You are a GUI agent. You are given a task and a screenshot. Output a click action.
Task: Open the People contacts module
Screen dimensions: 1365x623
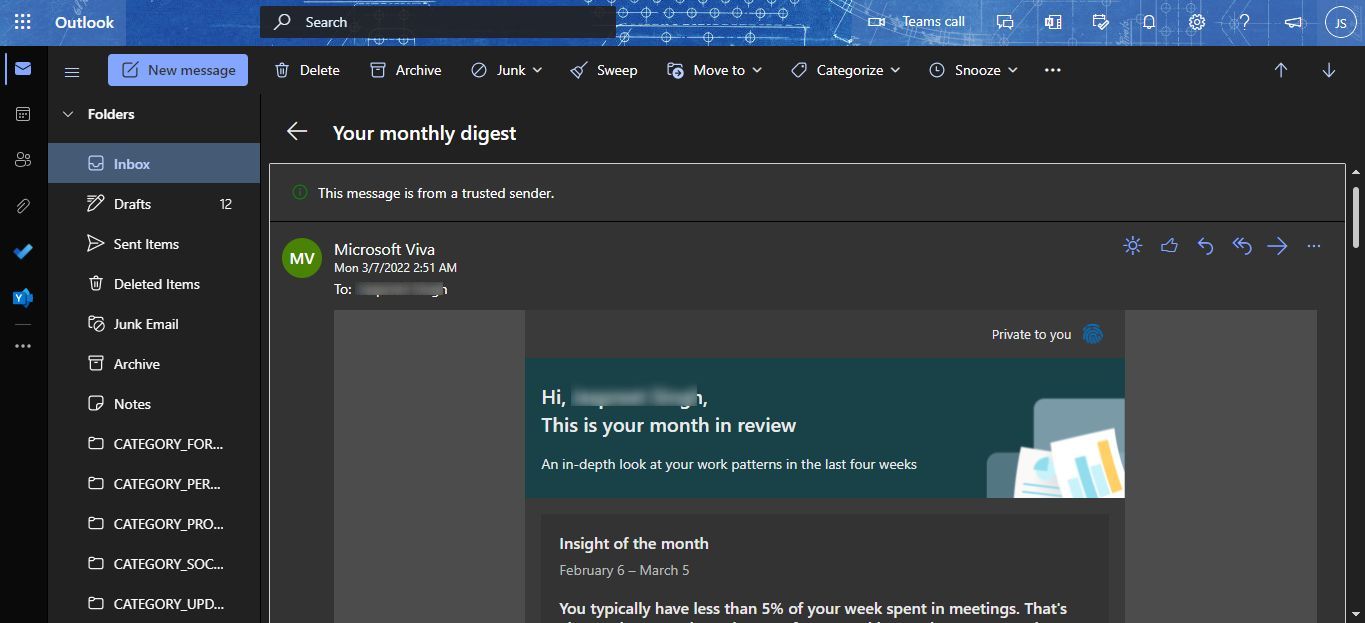(x=23, y=160)
